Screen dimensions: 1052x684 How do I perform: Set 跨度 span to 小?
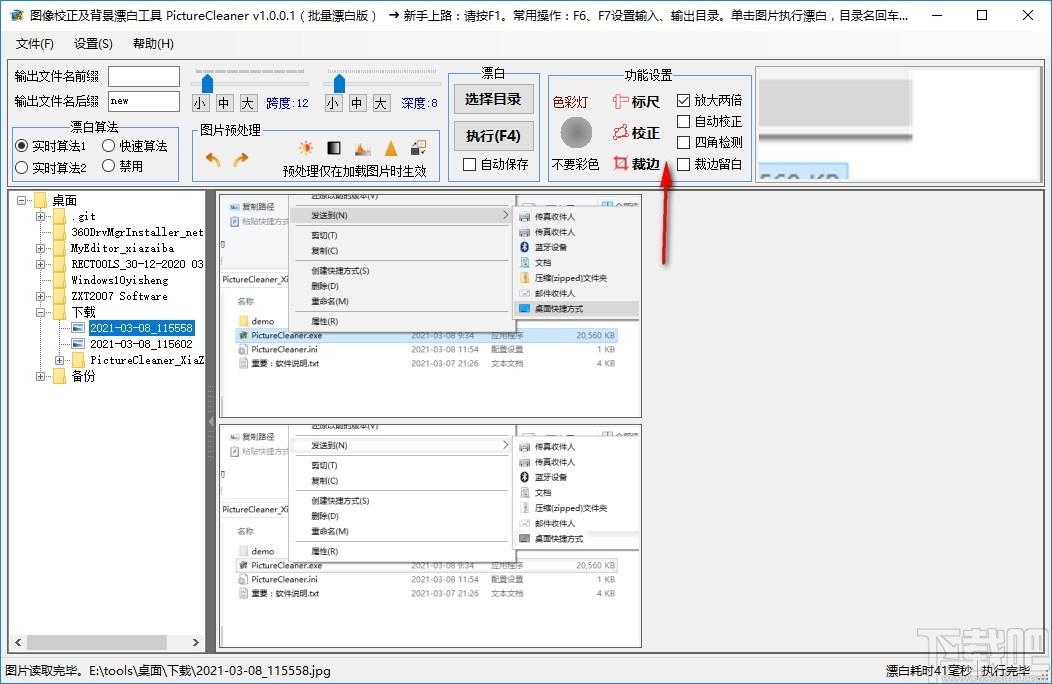pos(199,103)
